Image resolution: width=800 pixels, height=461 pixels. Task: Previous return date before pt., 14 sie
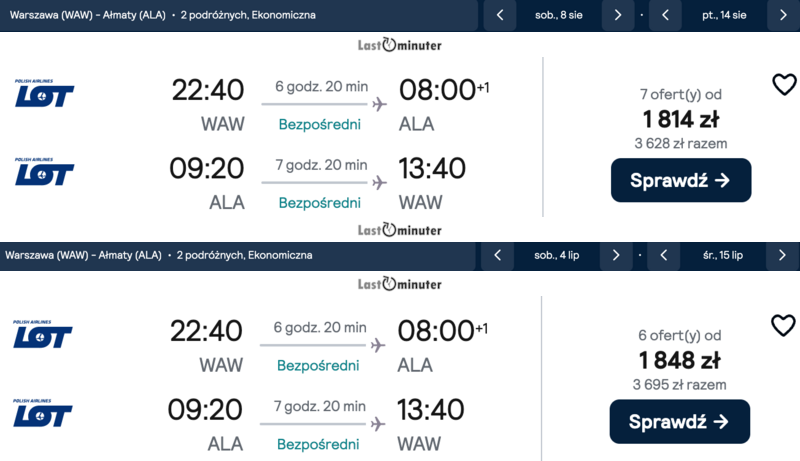click(664, 15)
